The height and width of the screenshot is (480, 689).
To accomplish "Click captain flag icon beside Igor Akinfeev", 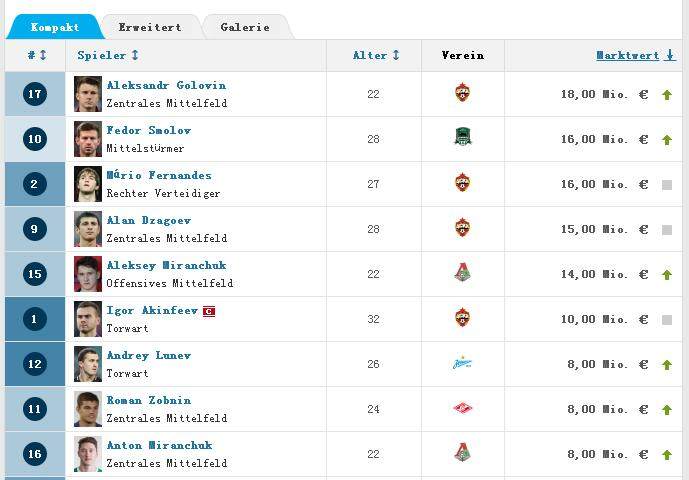I will click(x=209, y=311).
